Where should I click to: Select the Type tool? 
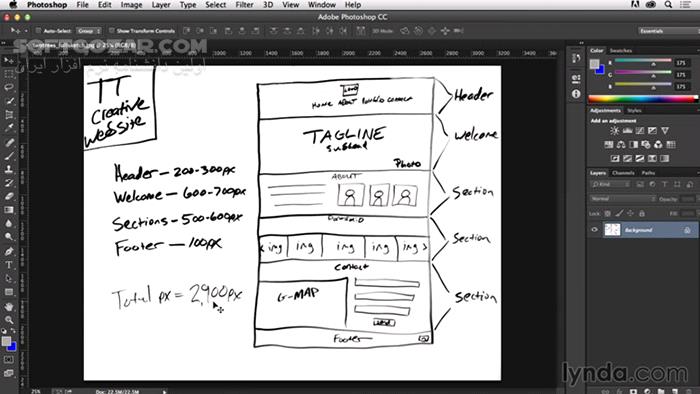(9, 265)
